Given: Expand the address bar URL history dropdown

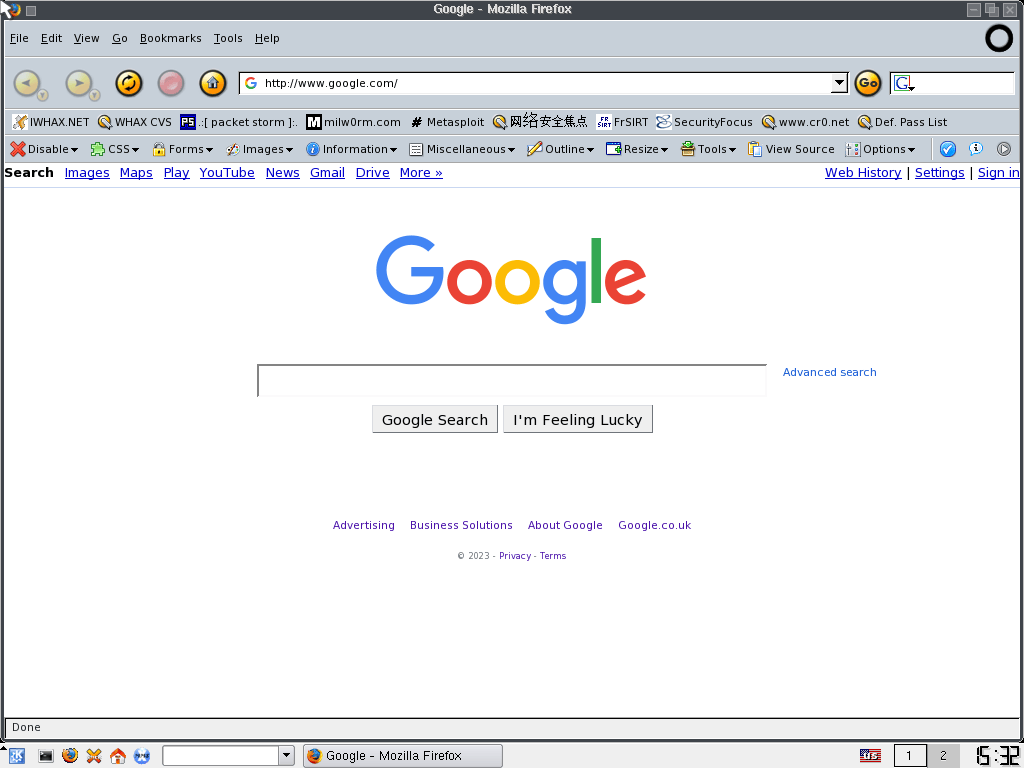Looking at the screenshot, I should [839, 84].
